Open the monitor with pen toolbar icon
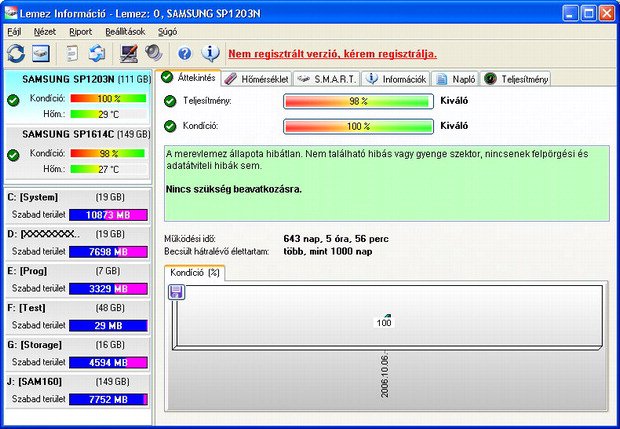 129,53
